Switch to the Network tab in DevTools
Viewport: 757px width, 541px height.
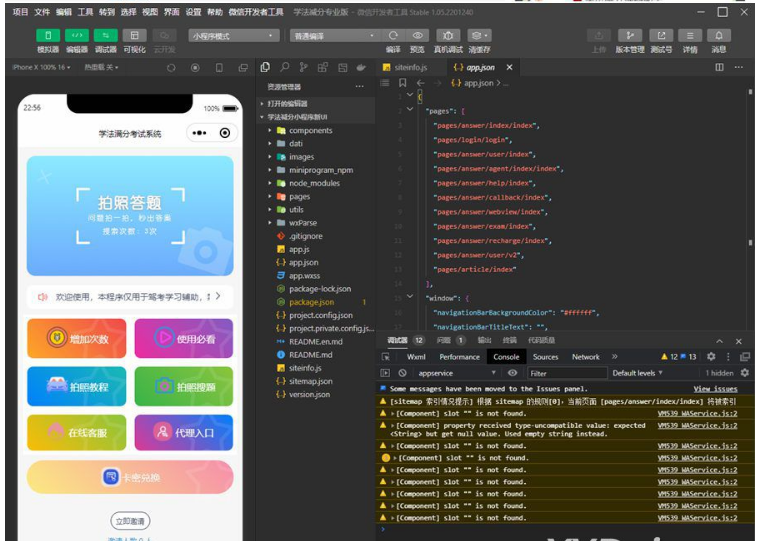point(585,356)
